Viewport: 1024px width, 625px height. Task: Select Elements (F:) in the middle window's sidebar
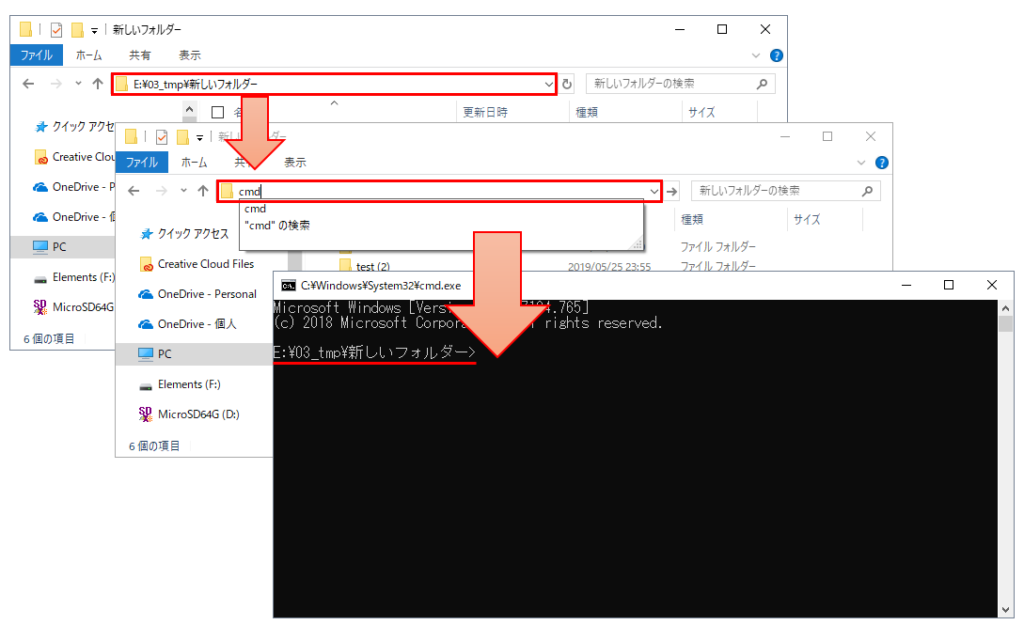[181, 385]
